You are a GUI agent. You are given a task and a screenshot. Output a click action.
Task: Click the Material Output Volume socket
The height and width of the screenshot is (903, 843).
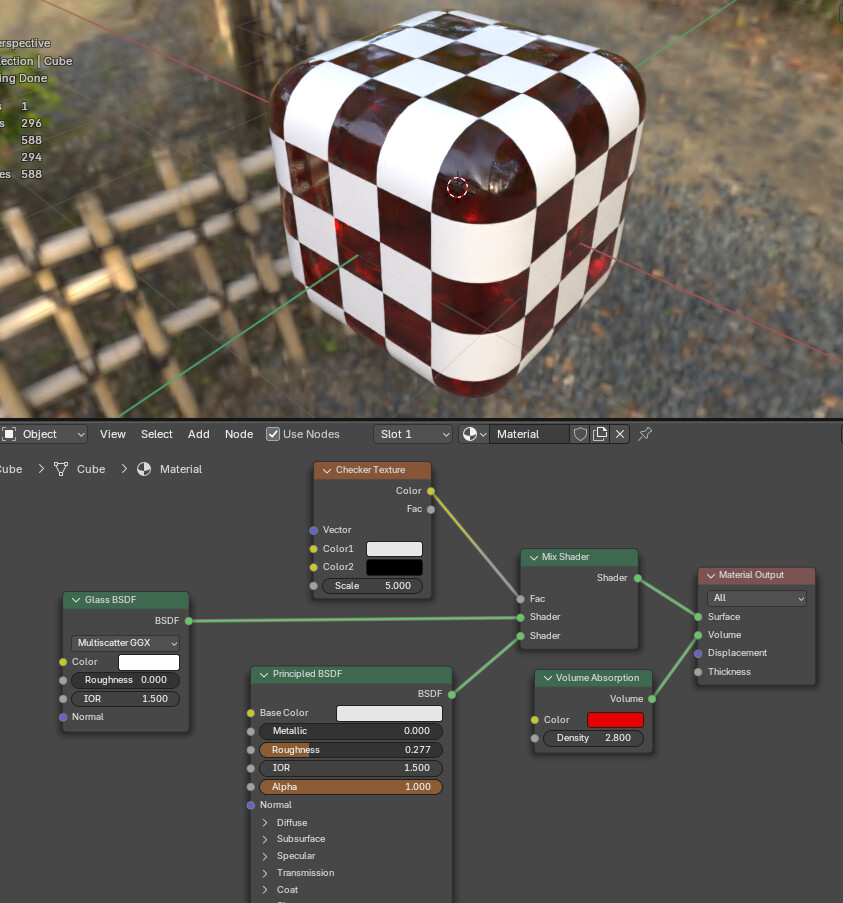698,635
